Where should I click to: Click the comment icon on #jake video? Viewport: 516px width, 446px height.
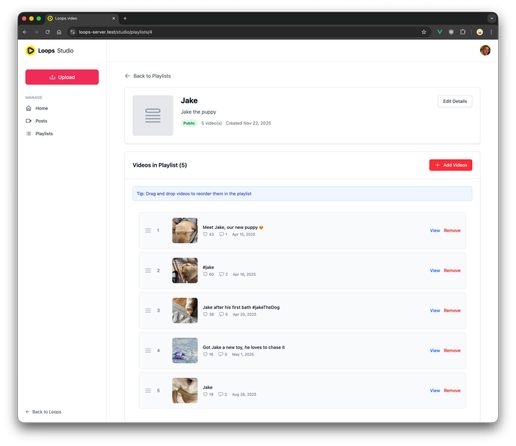pos(221,274)
